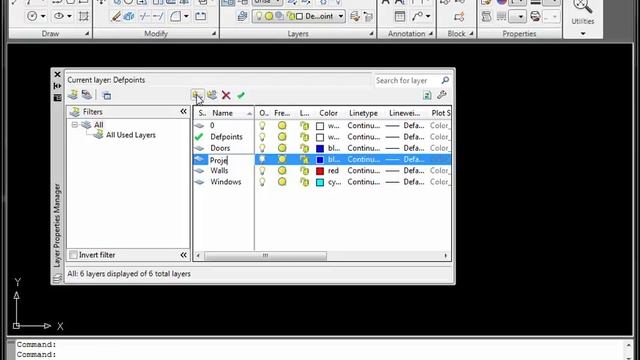
Task: Click the Fillet icon in Modify panel
Action: click(x=176, y=16)
